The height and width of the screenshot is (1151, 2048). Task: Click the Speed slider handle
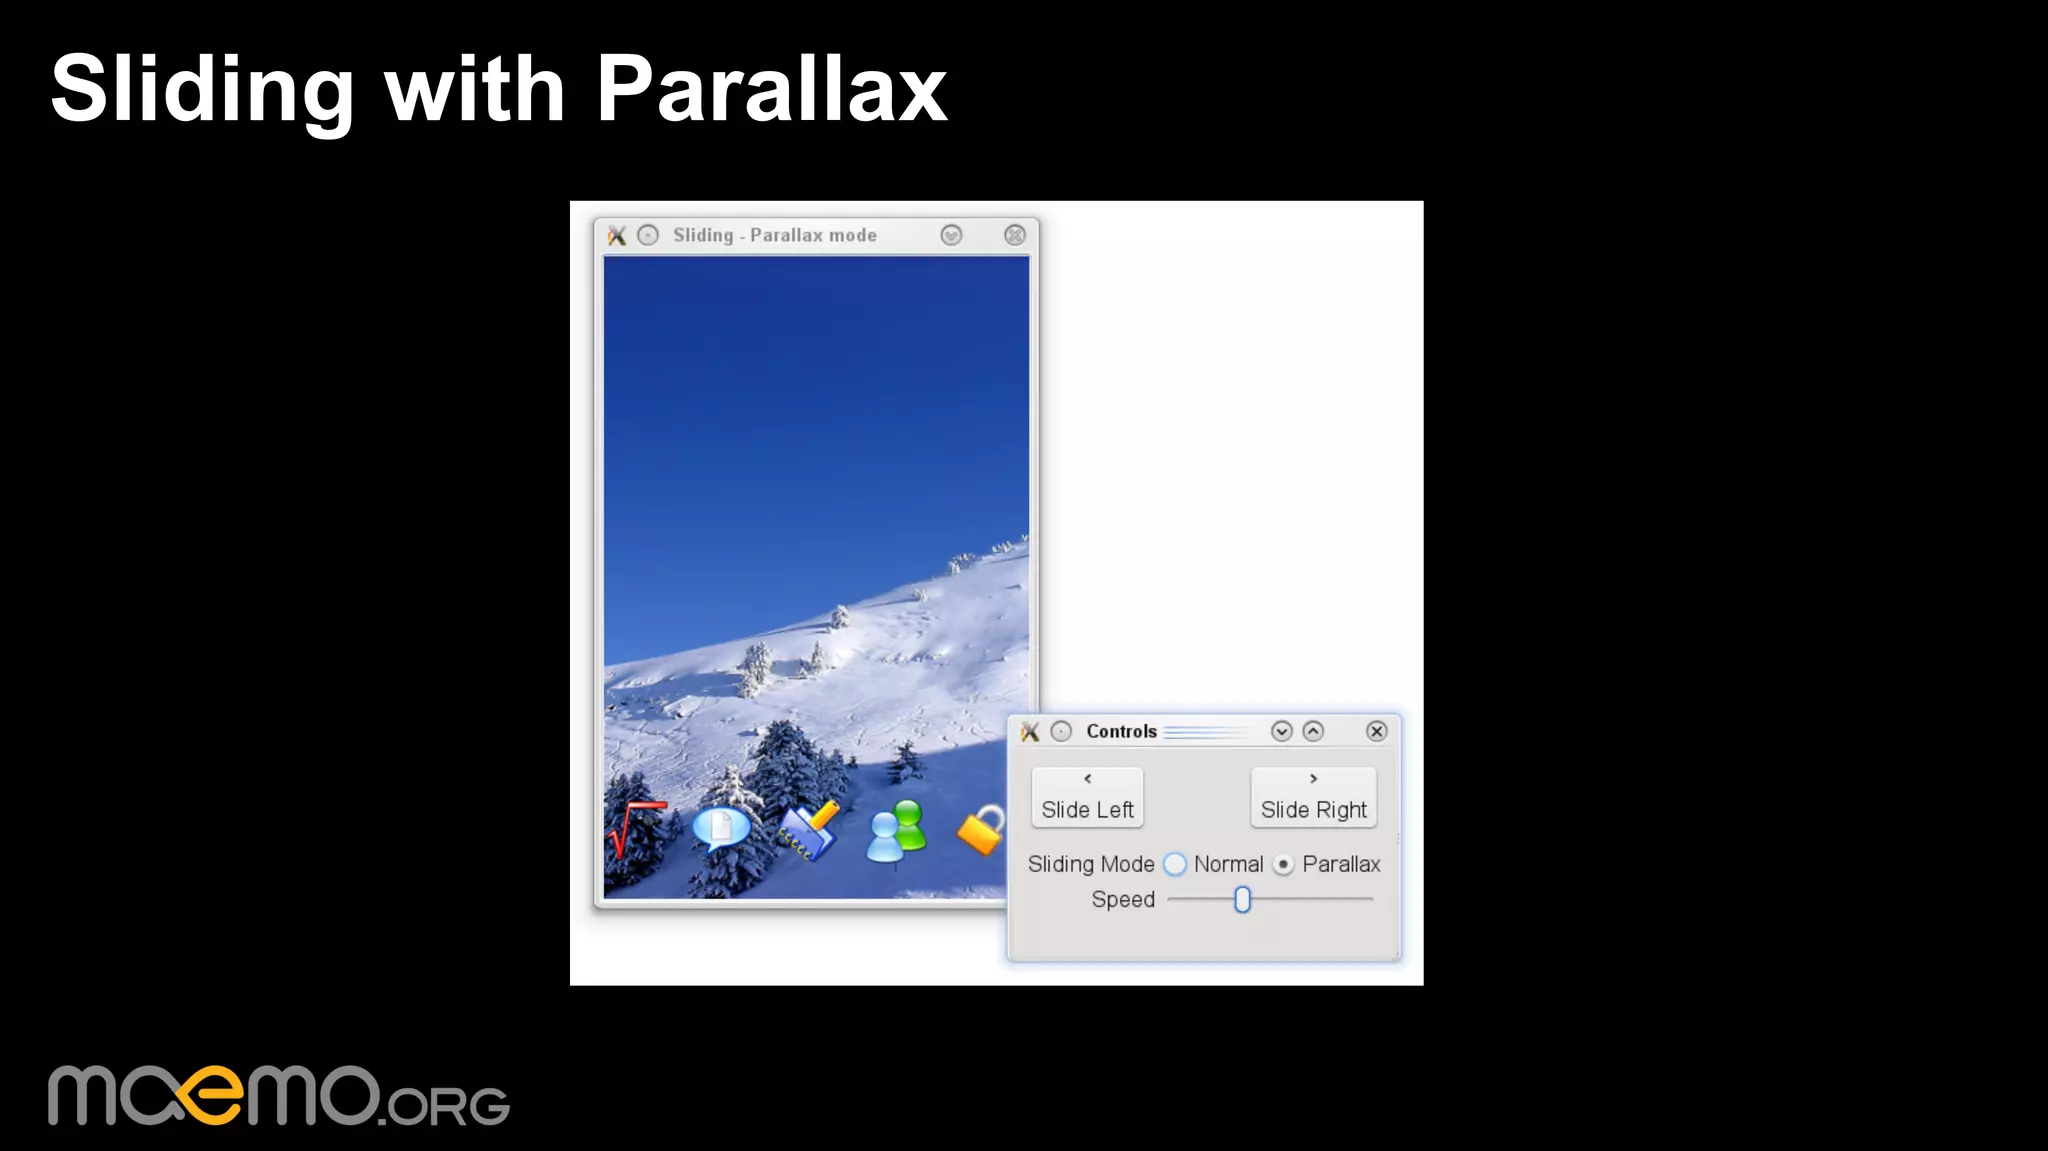[x=1242, y=900]
